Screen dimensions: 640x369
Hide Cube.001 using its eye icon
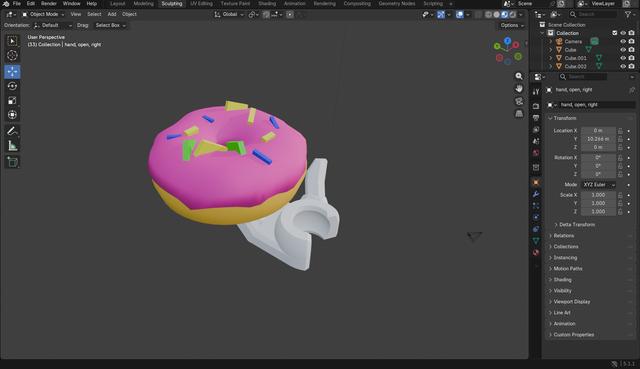623,58
